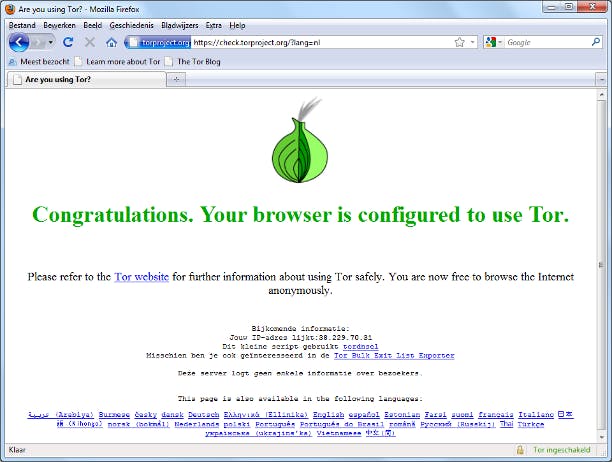This screenshot has height=462, width=612.
Task: Follow the Tor website link
Action: pyautogui.click(x=141, y=277)
